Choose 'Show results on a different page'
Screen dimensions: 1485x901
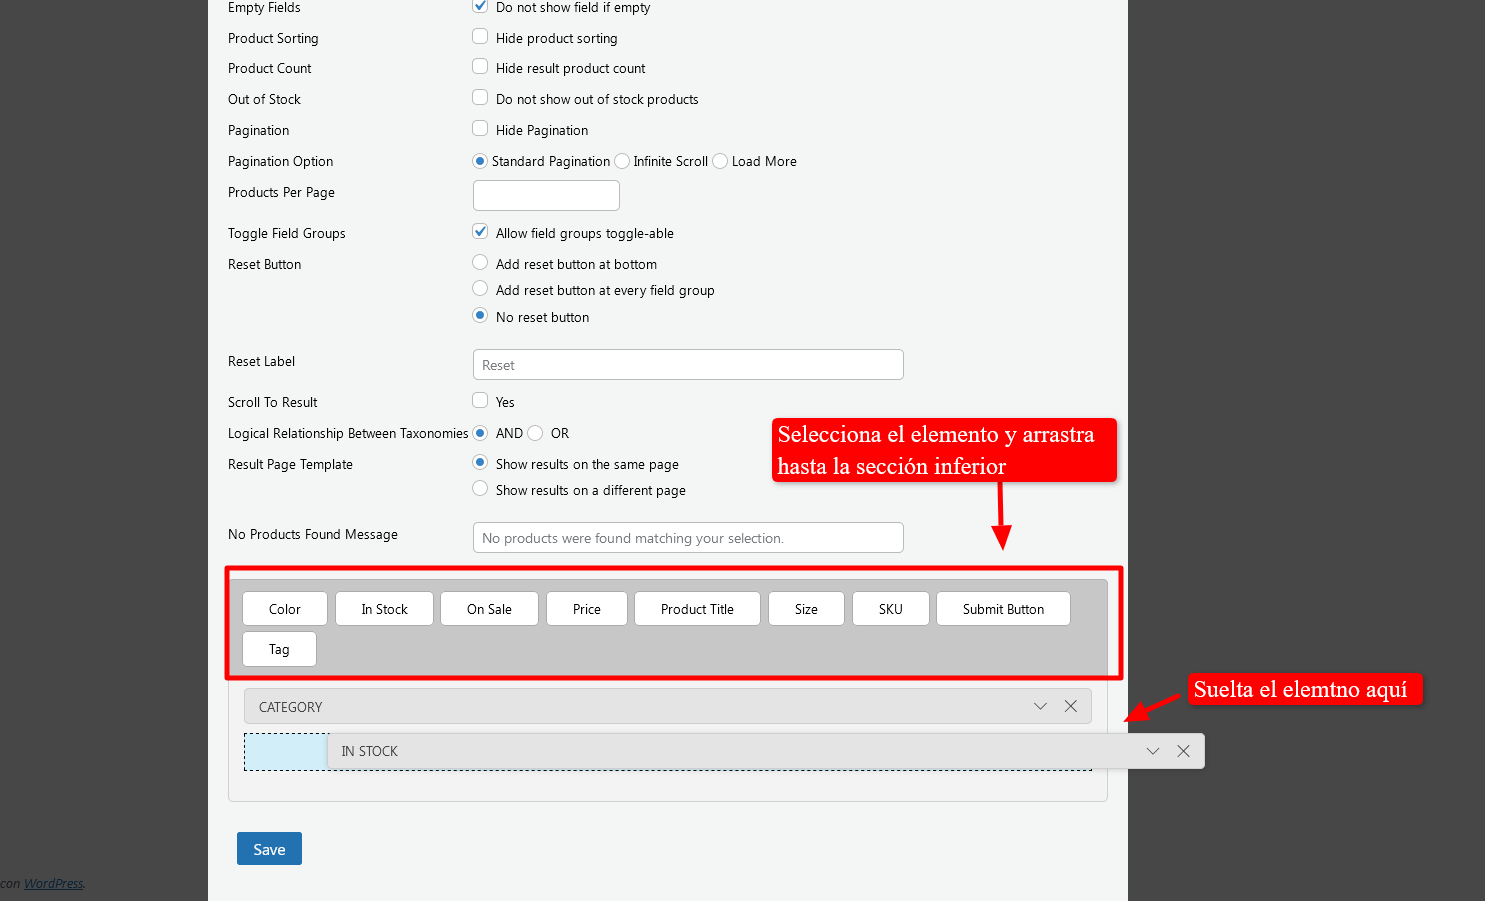pyautogui.click(x=480, y=488)
